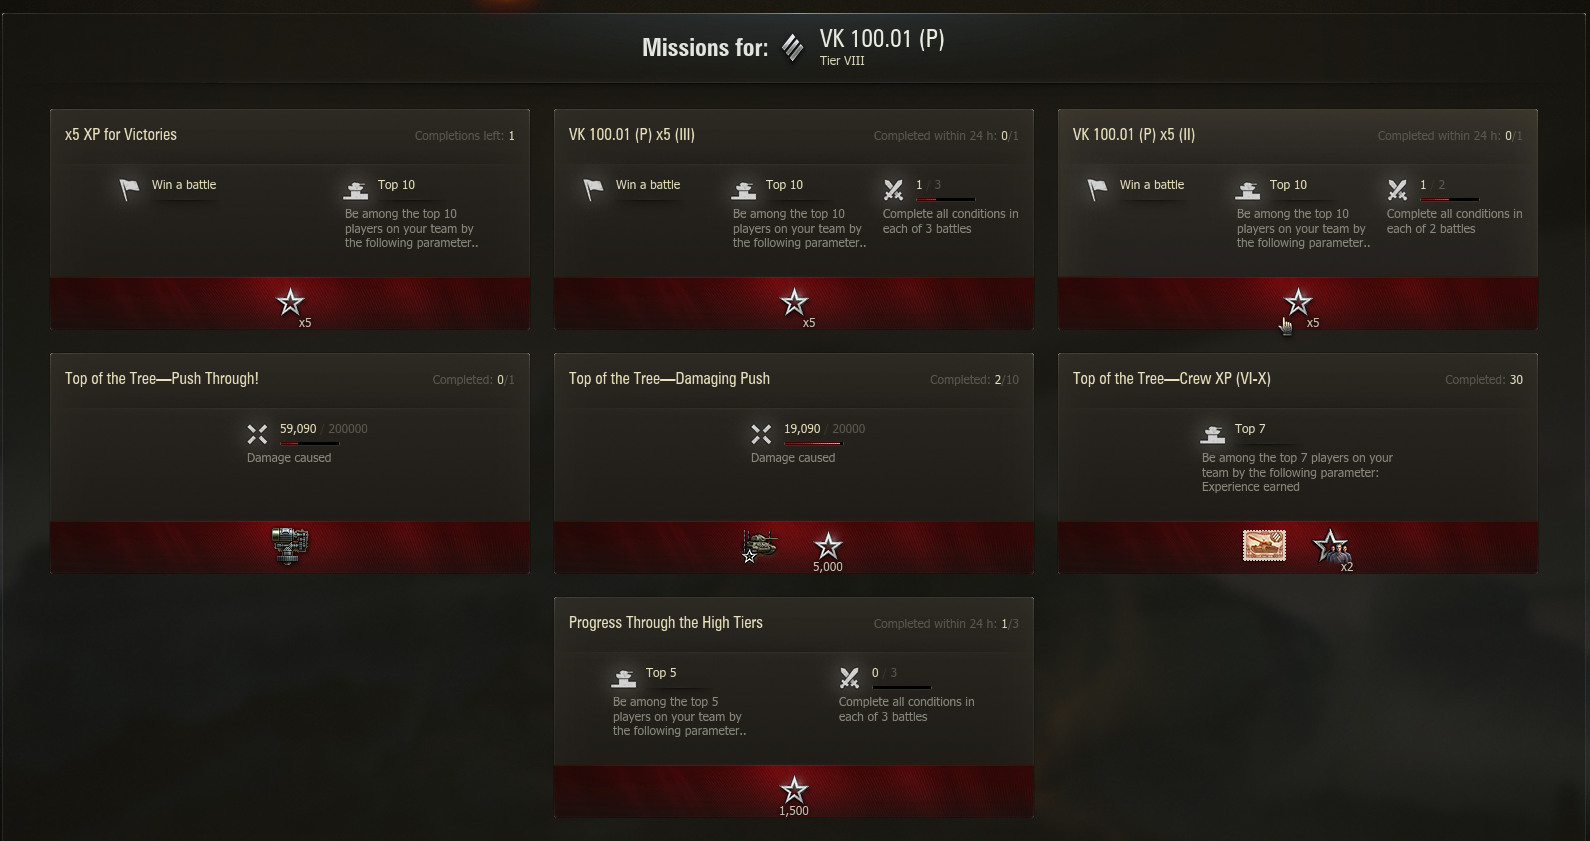Click the 59,090 / 200000 damage progress bar
Viewport: 1590px width, 841px height.
click(x=309, y=443)
